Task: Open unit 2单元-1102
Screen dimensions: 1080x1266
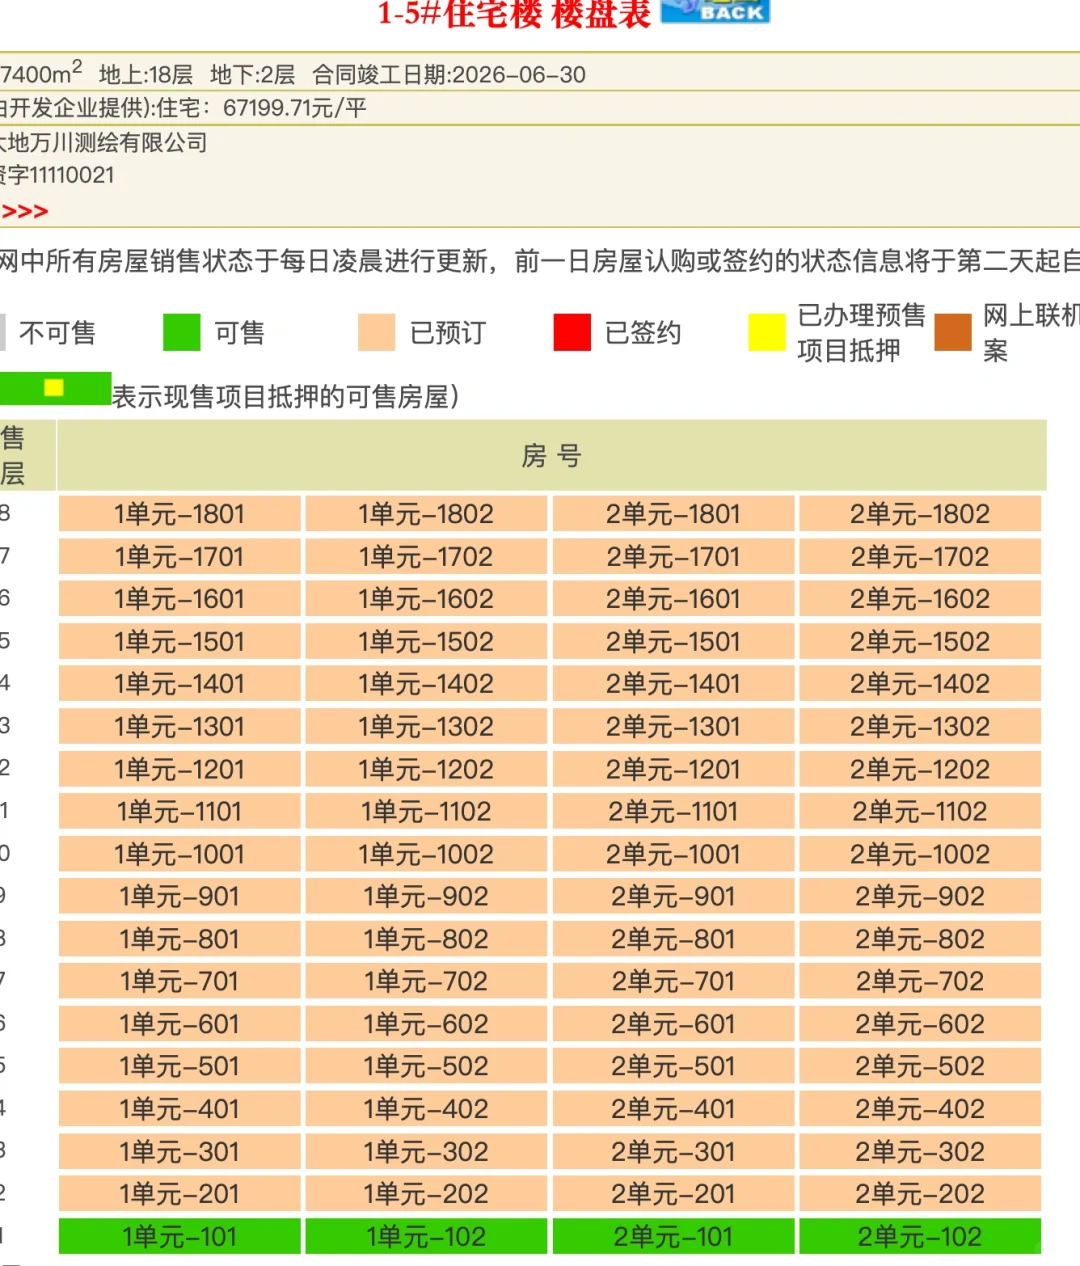Action: tap(920, 811)
